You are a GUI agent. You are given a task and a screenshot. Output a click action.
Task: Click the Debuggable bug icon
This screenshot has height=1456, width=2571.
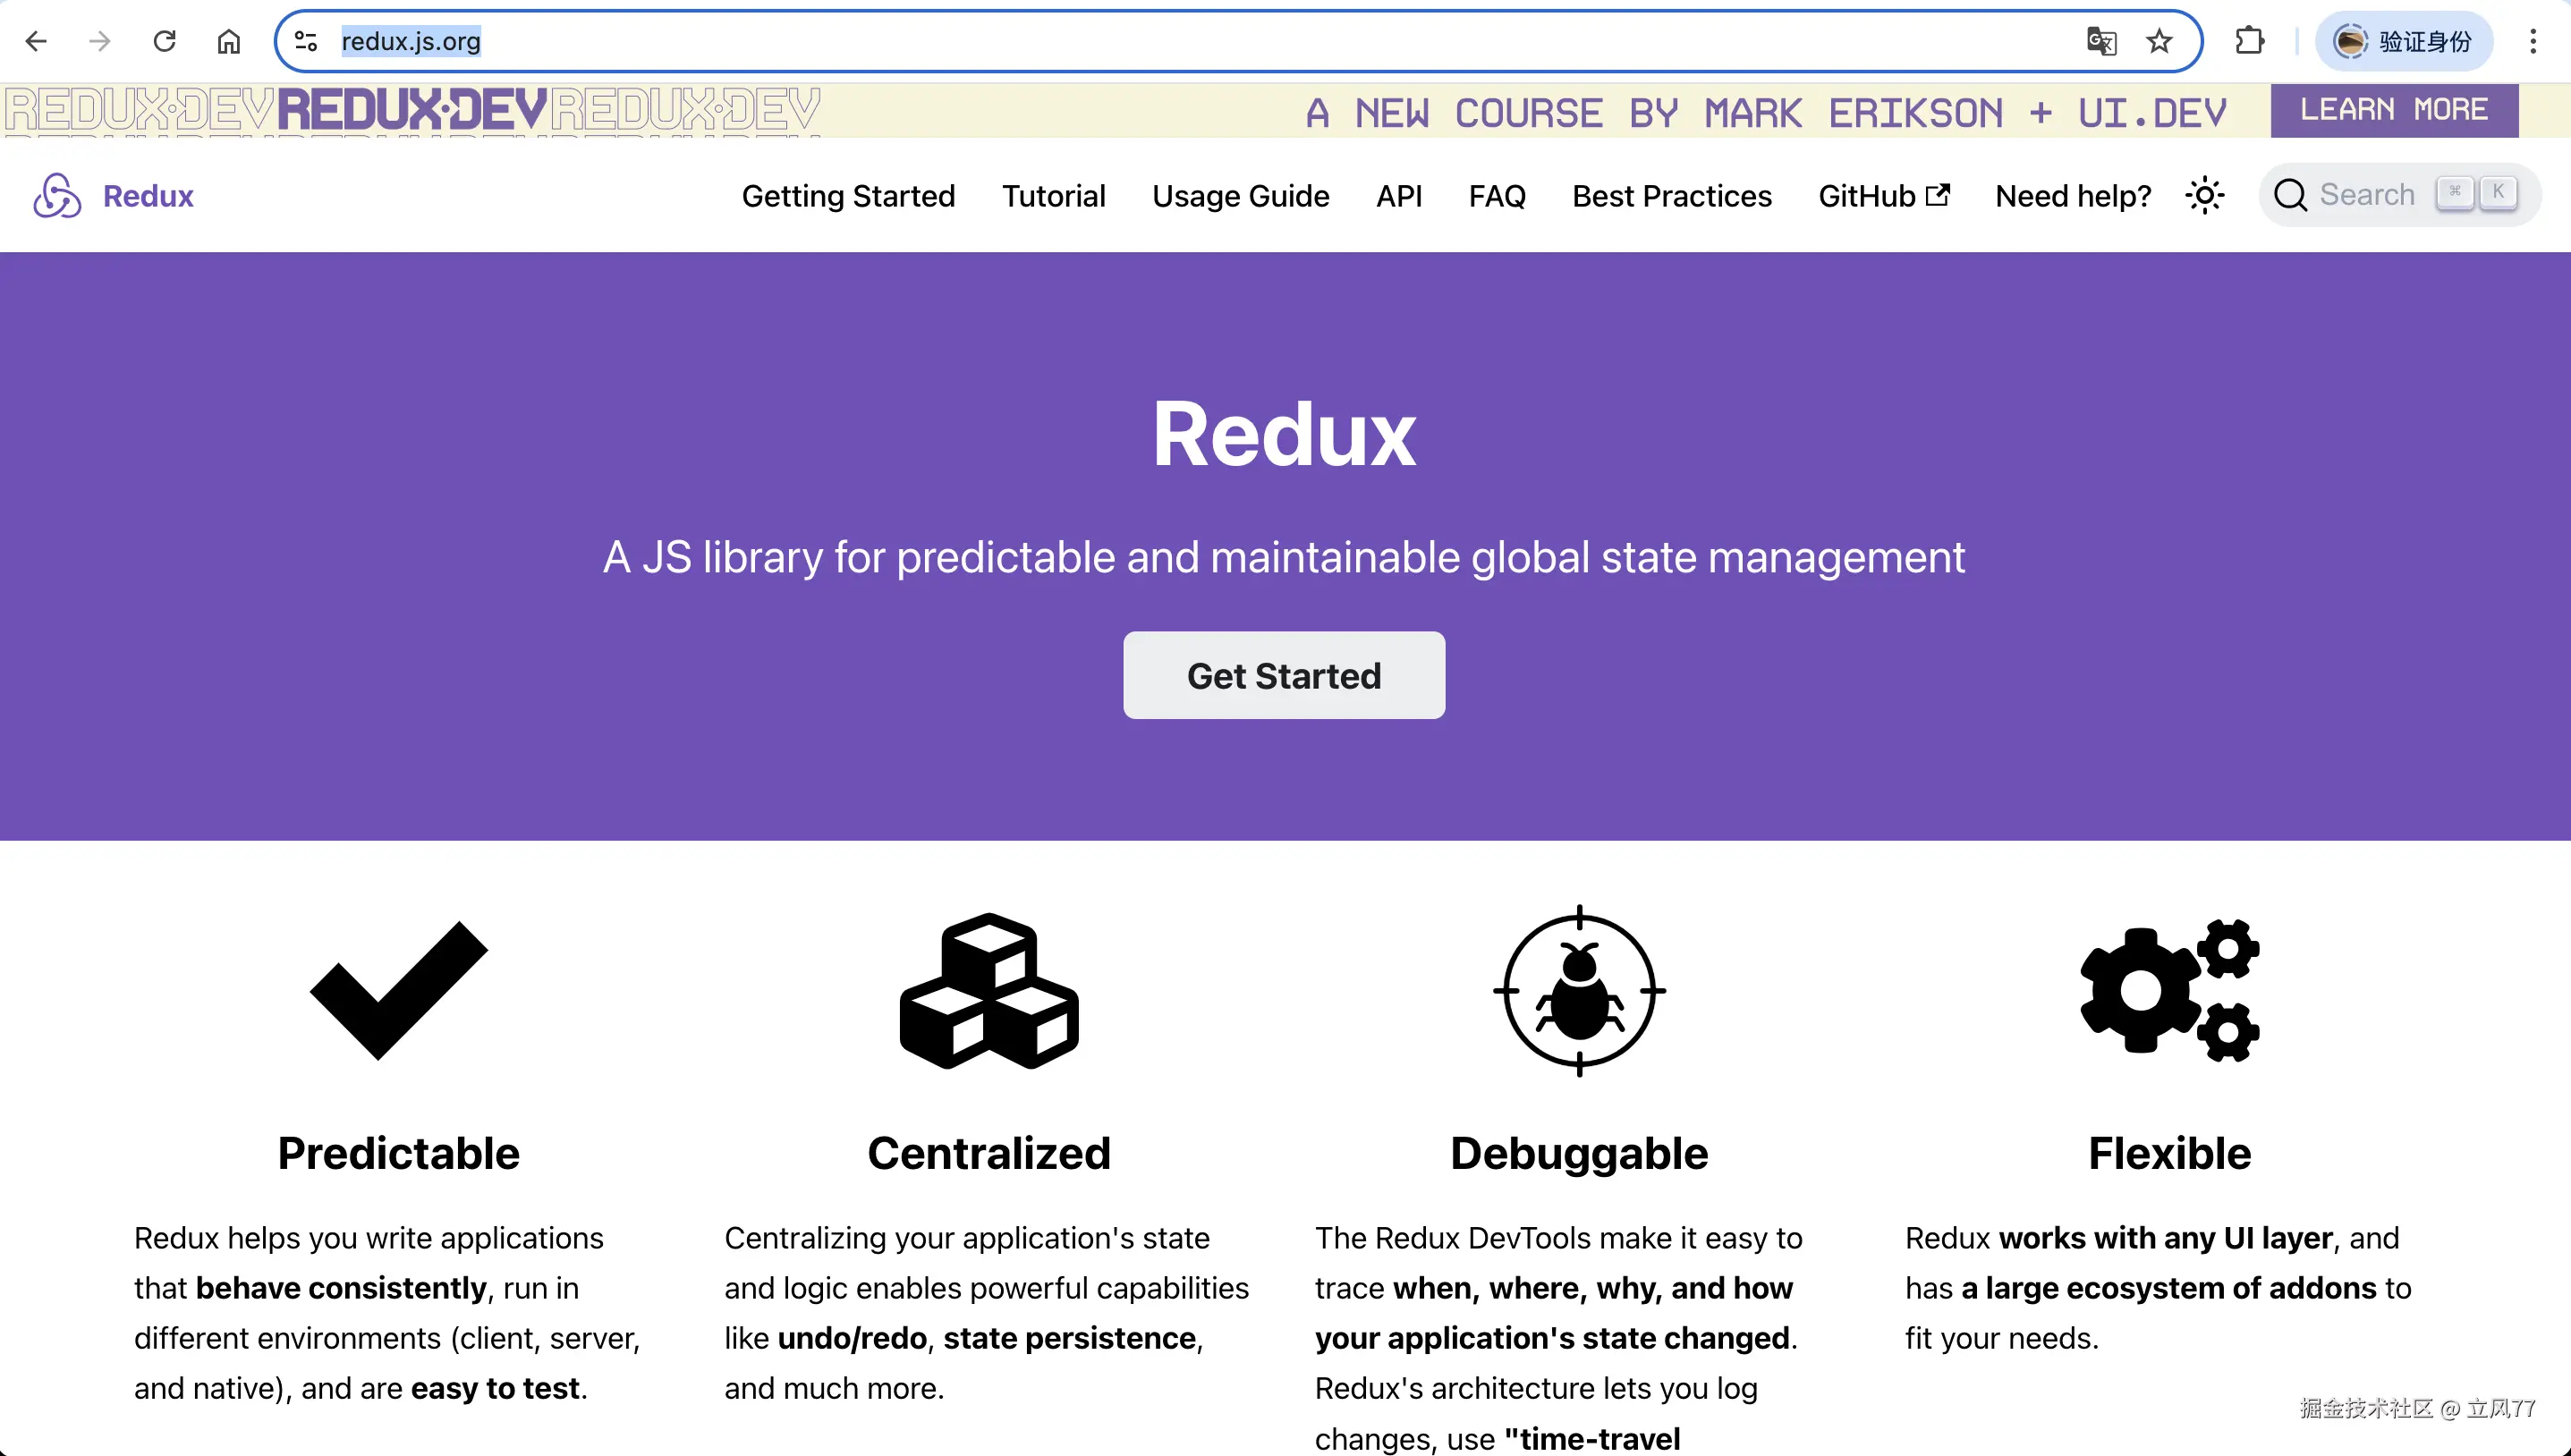pyautogui.click(x=1579, y=990)
